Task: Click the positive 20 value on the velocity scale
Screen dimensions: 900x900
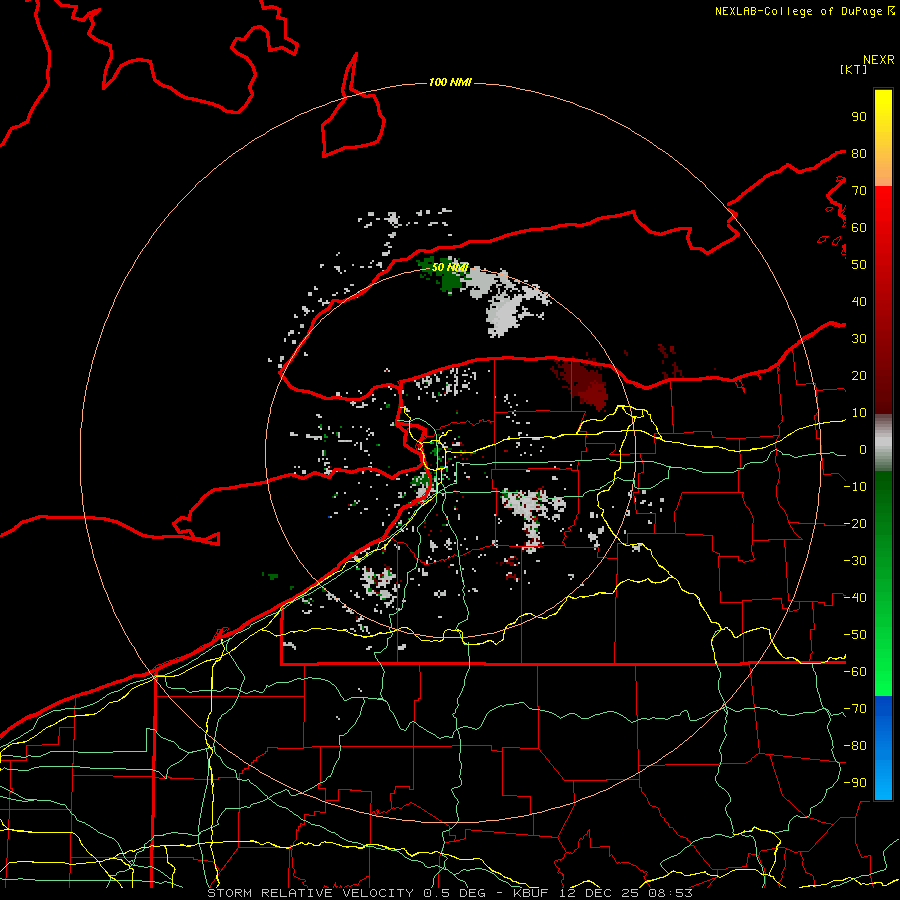Action: (x=859, y=376)
